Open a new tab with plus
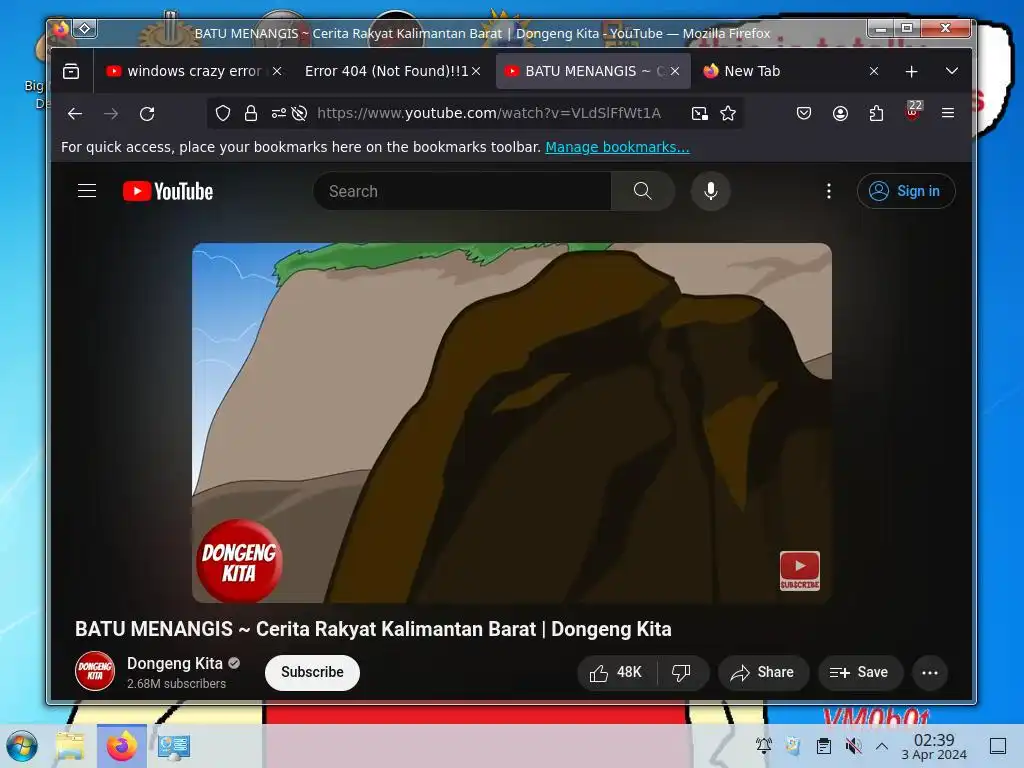The height and width of the screenshot is (768, 1024). pos(912,71)
